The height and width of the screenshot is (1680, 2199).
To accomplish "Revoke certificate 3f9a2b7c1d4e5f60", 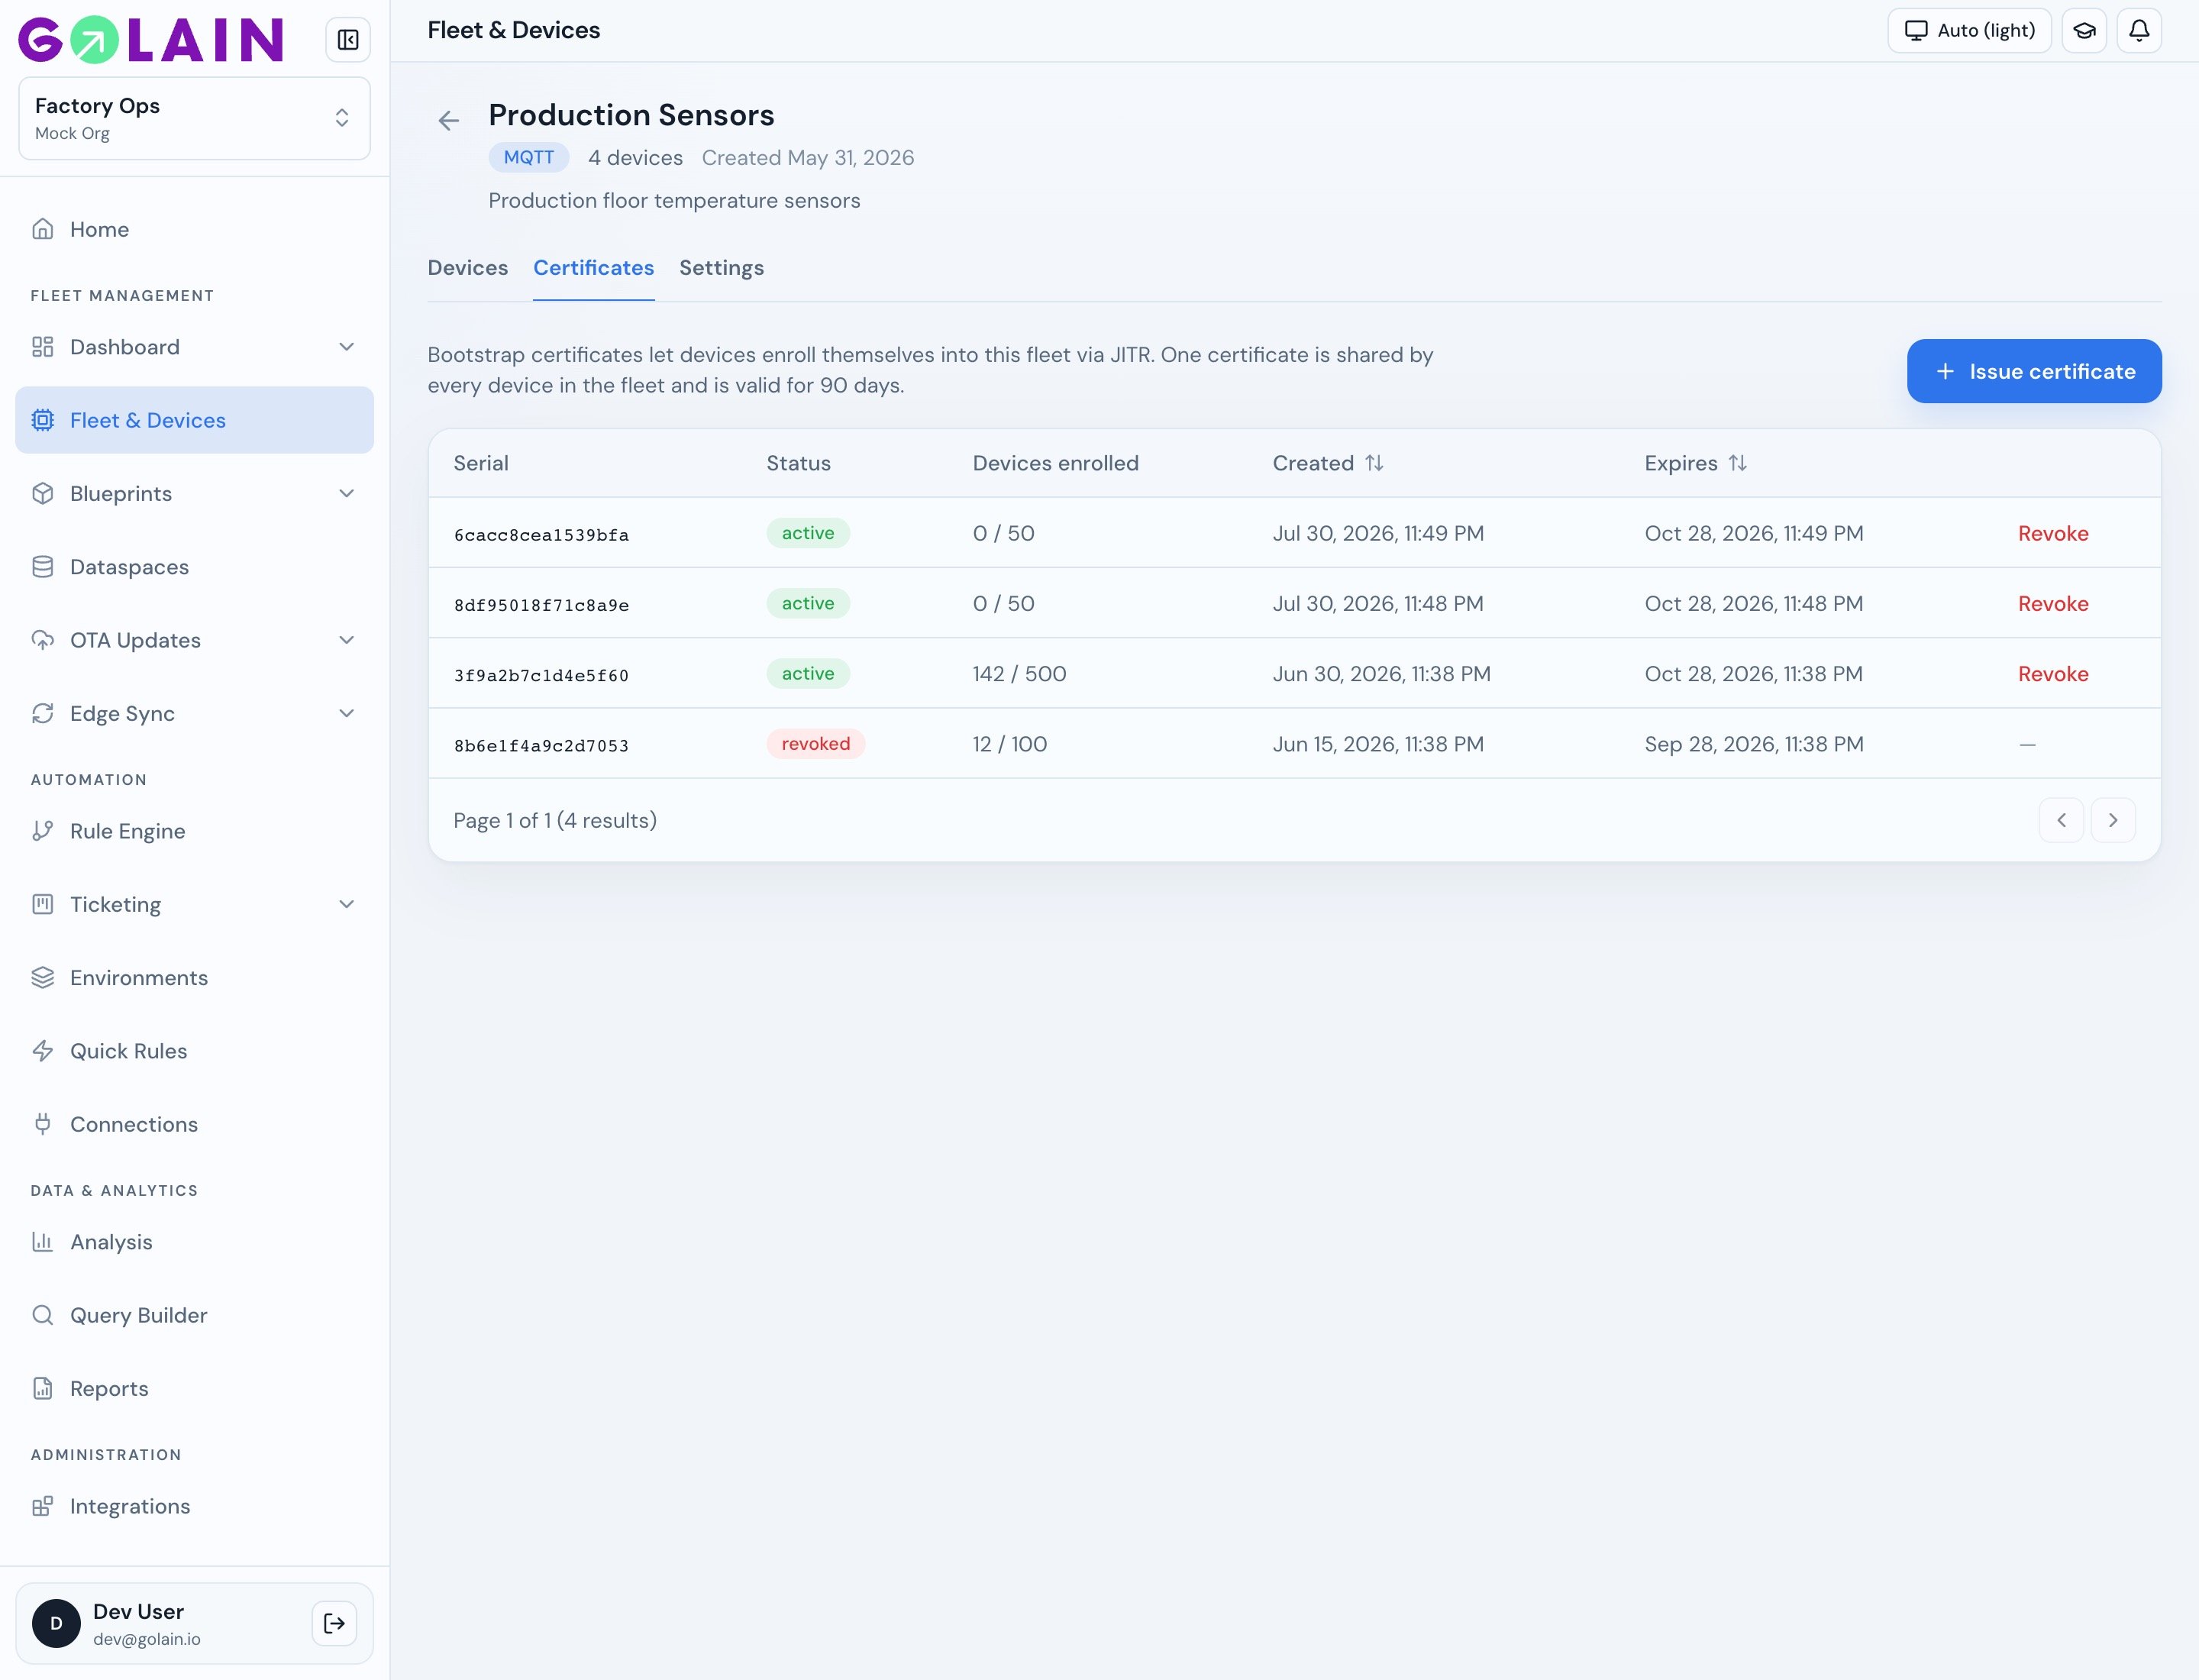I will pyautogui.click(x=2052, y=674).
